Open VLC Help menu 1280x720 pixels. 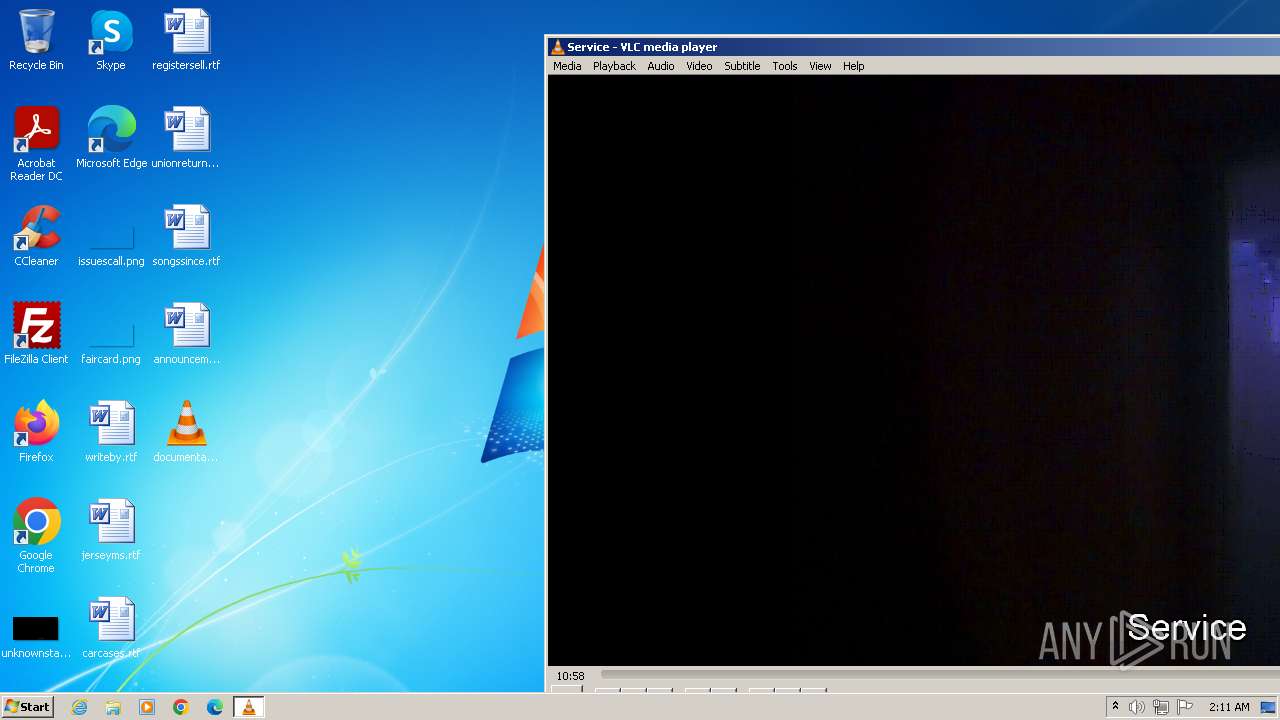853,66
